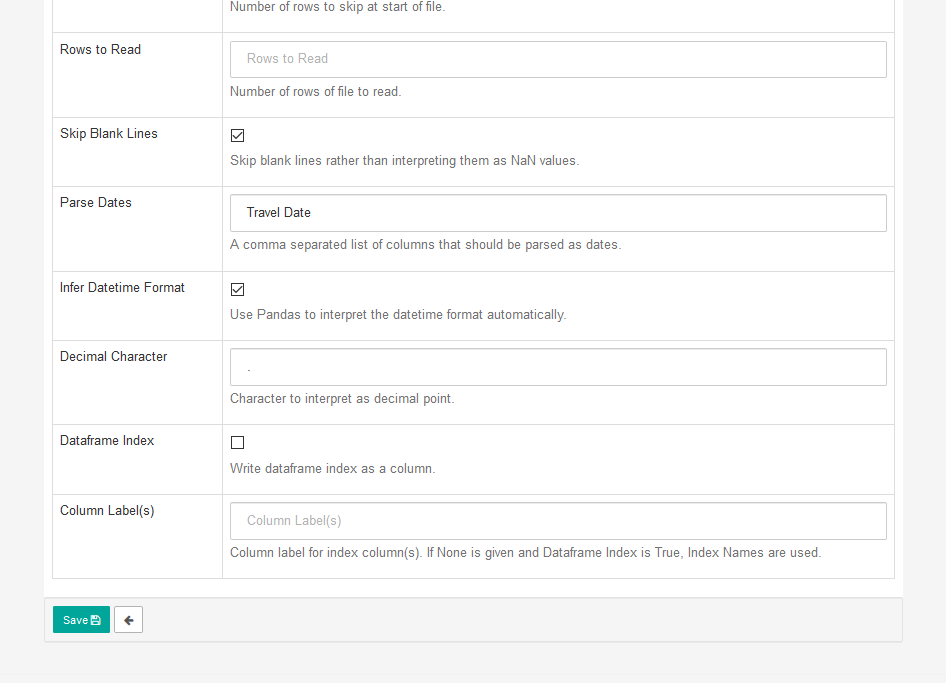The height and width of the screenshot is (683, 946).
Task: Click the 'Use Pandas to interpret' description text
Action: pos(398,314)
